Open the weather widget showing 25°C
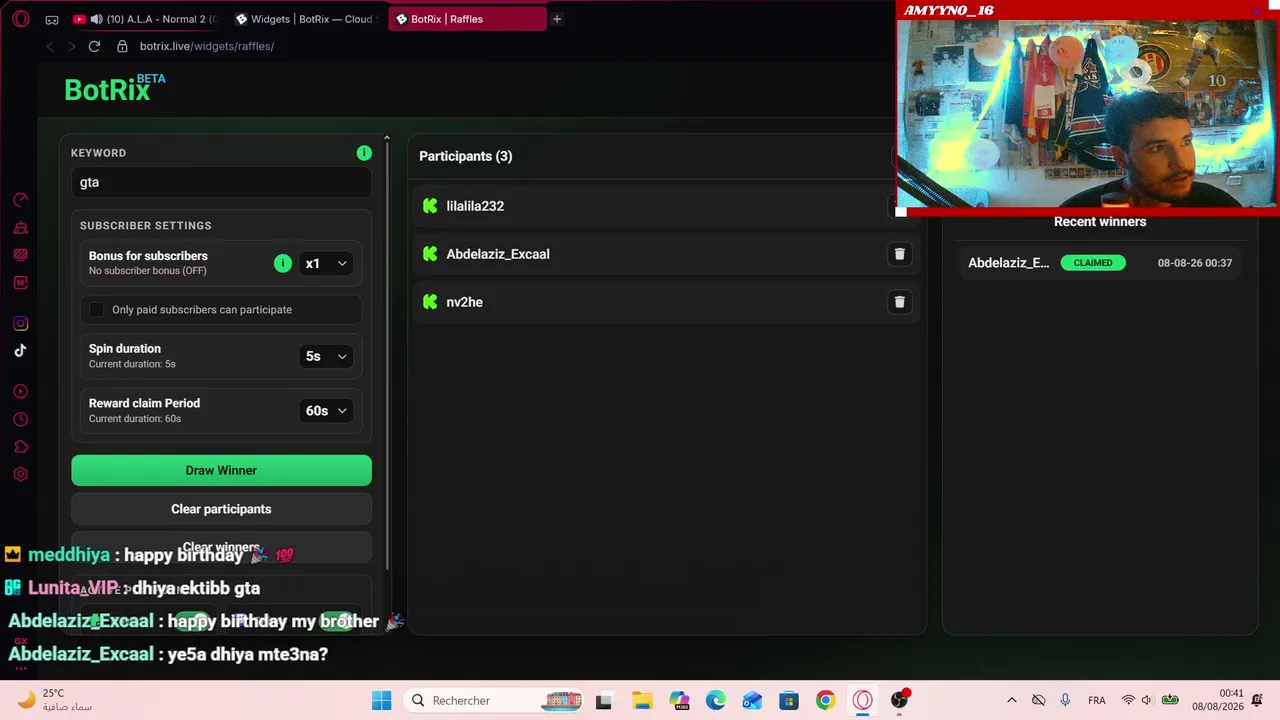Screen dimensions: 1280x720 coord(55,700)
